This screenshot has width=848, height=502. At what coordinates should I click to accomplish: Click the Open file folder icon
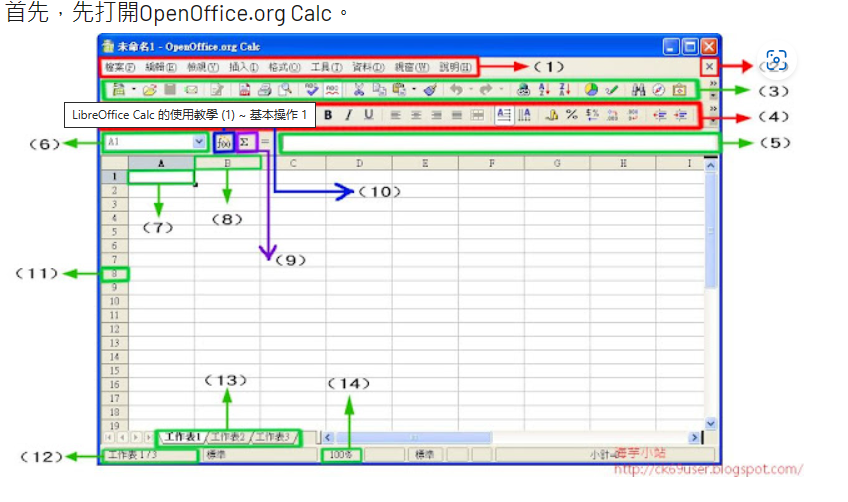coord(150,90)
